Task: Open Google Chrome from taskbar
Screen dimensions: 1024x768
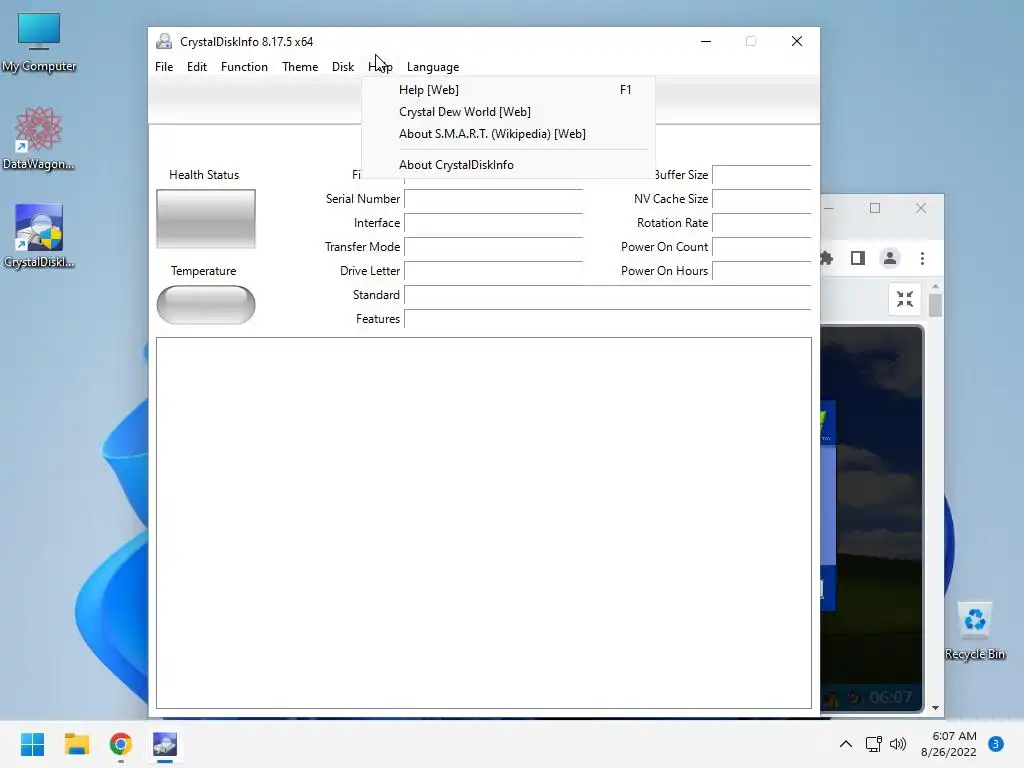Action: click(x=121, y=744)
